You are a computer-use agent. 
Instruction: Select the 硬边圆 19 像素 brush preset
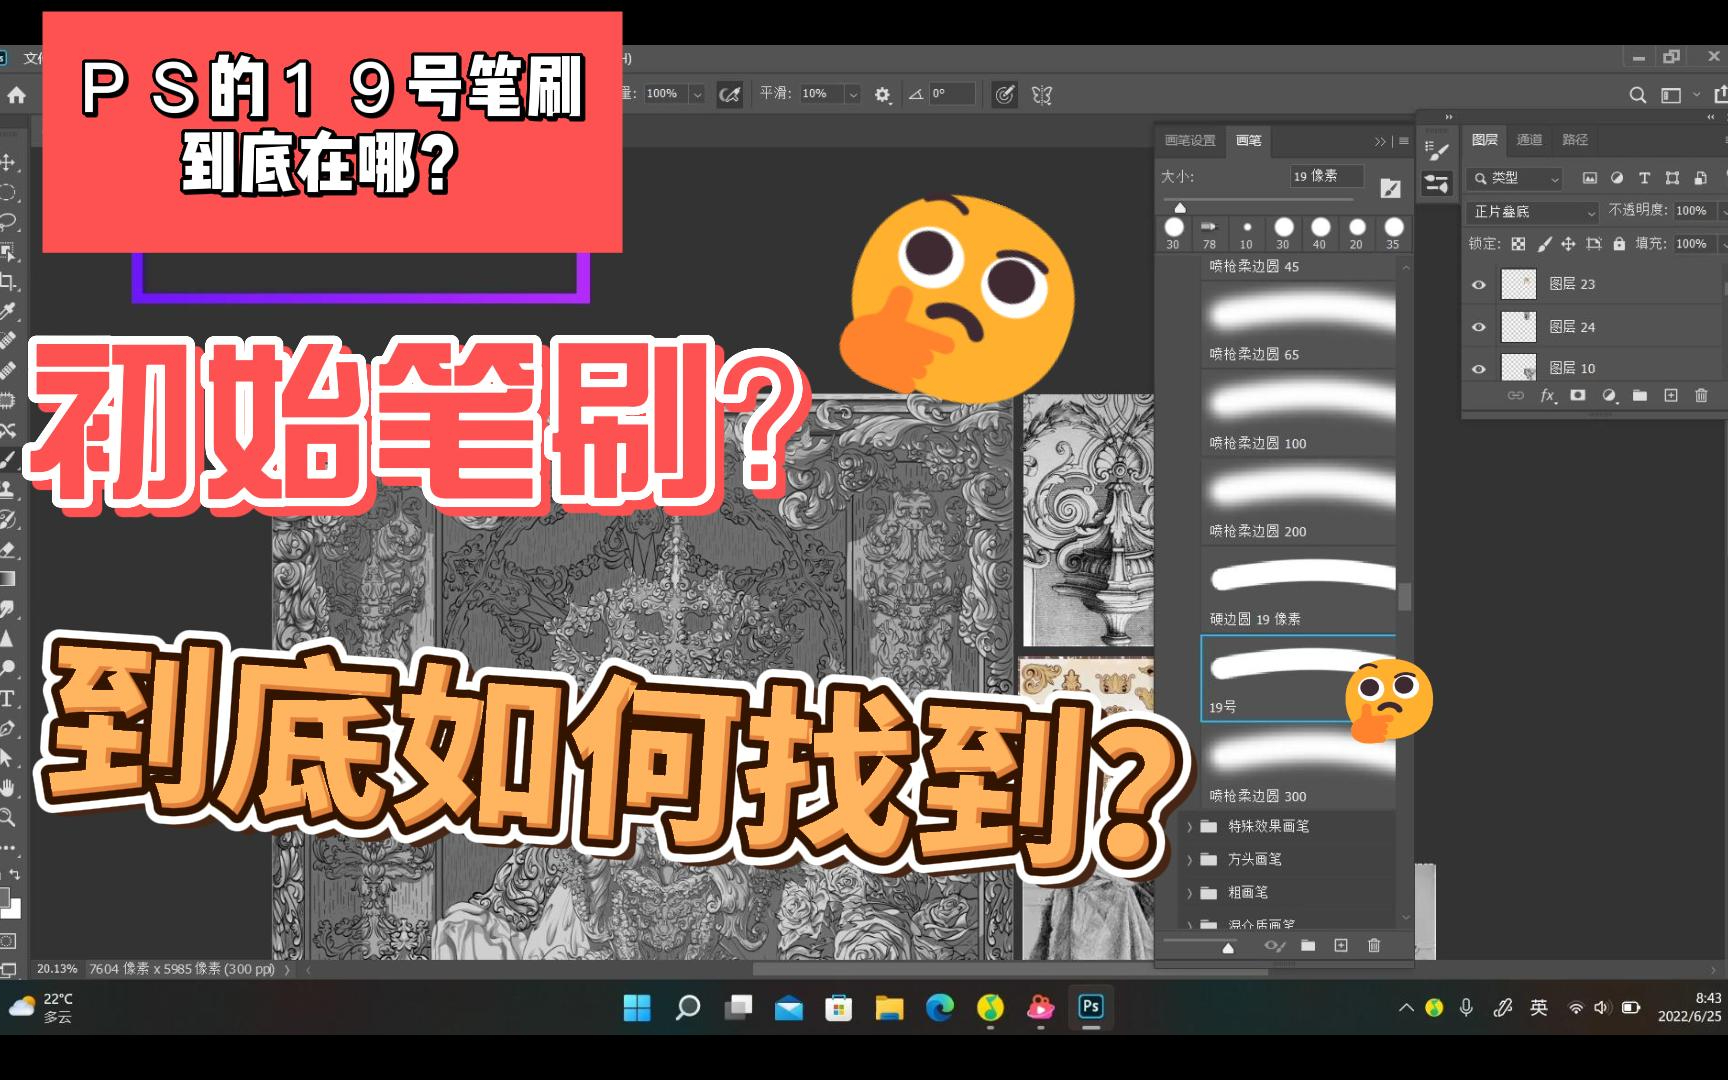pyautogui.click(x=1298, y=588)
